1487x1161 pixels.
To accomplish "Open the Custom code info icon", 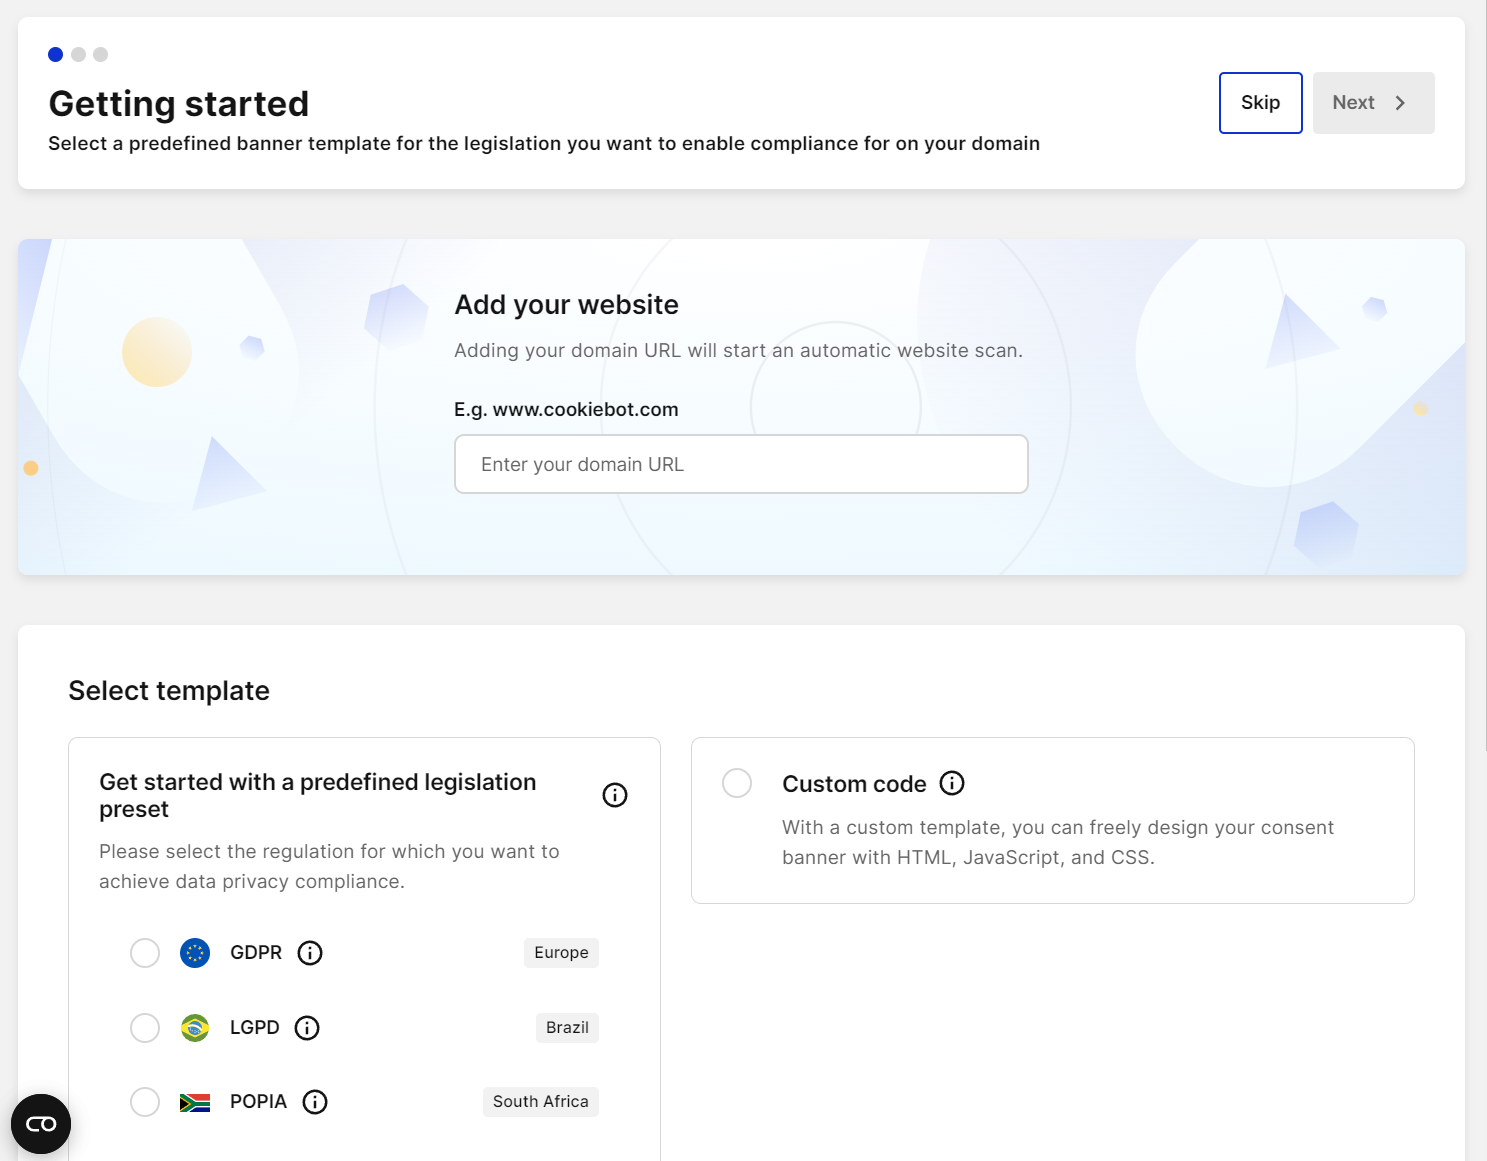I will [952, 783].
